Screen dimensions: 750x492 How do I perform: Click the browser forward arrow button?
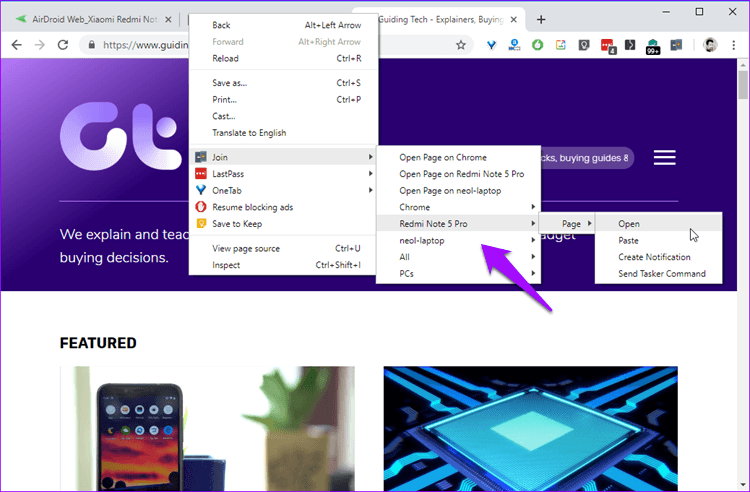40,45
